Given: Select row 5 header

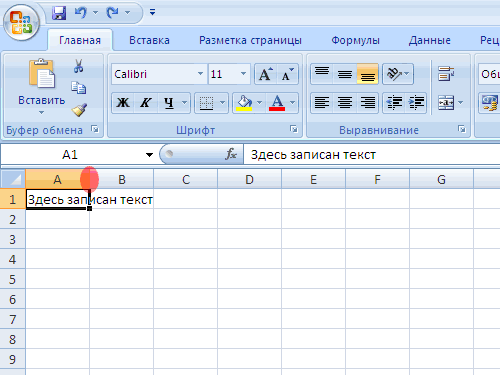Looking at the screenshot, I should tap(12, 279).
